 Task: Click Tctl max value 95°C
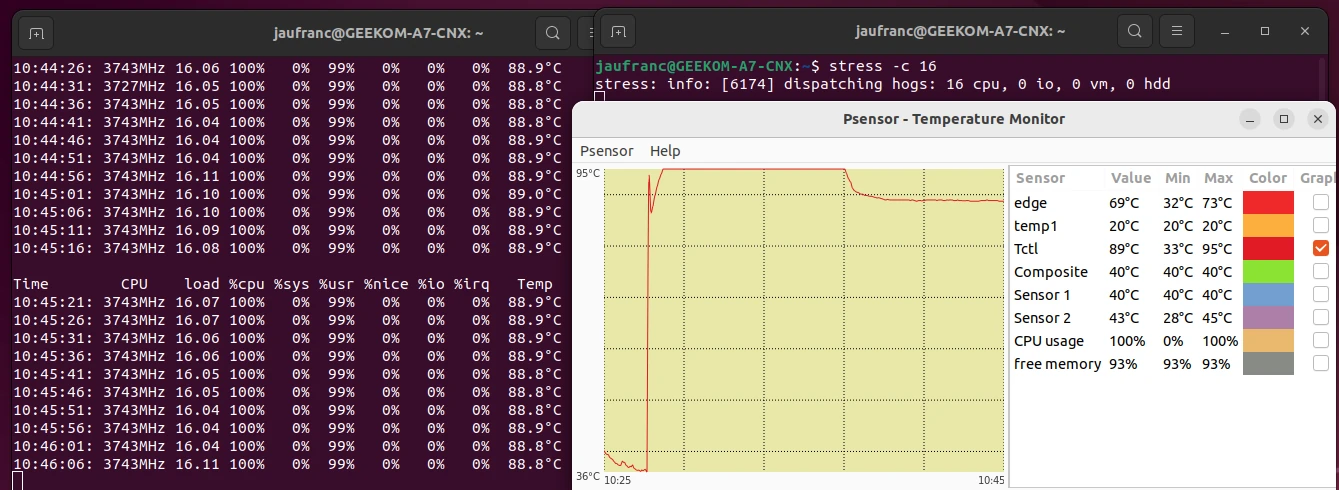point(1218,248)
